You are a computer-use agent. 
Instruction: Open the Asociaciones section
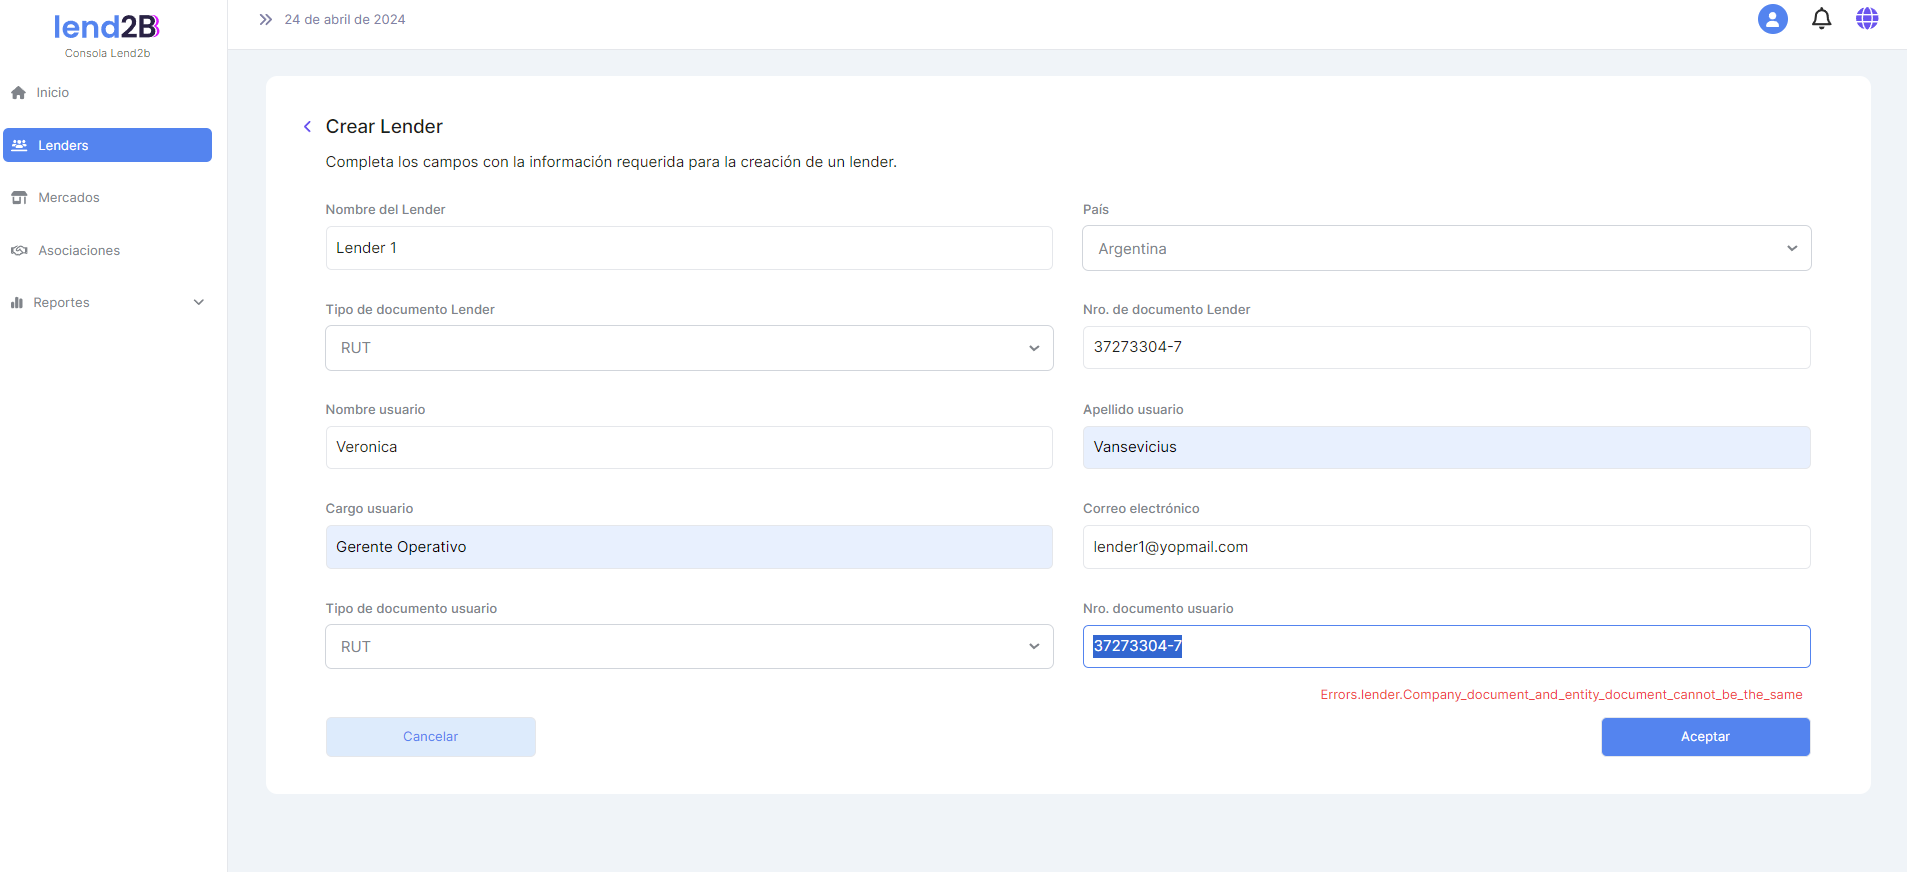pos(78,251)
